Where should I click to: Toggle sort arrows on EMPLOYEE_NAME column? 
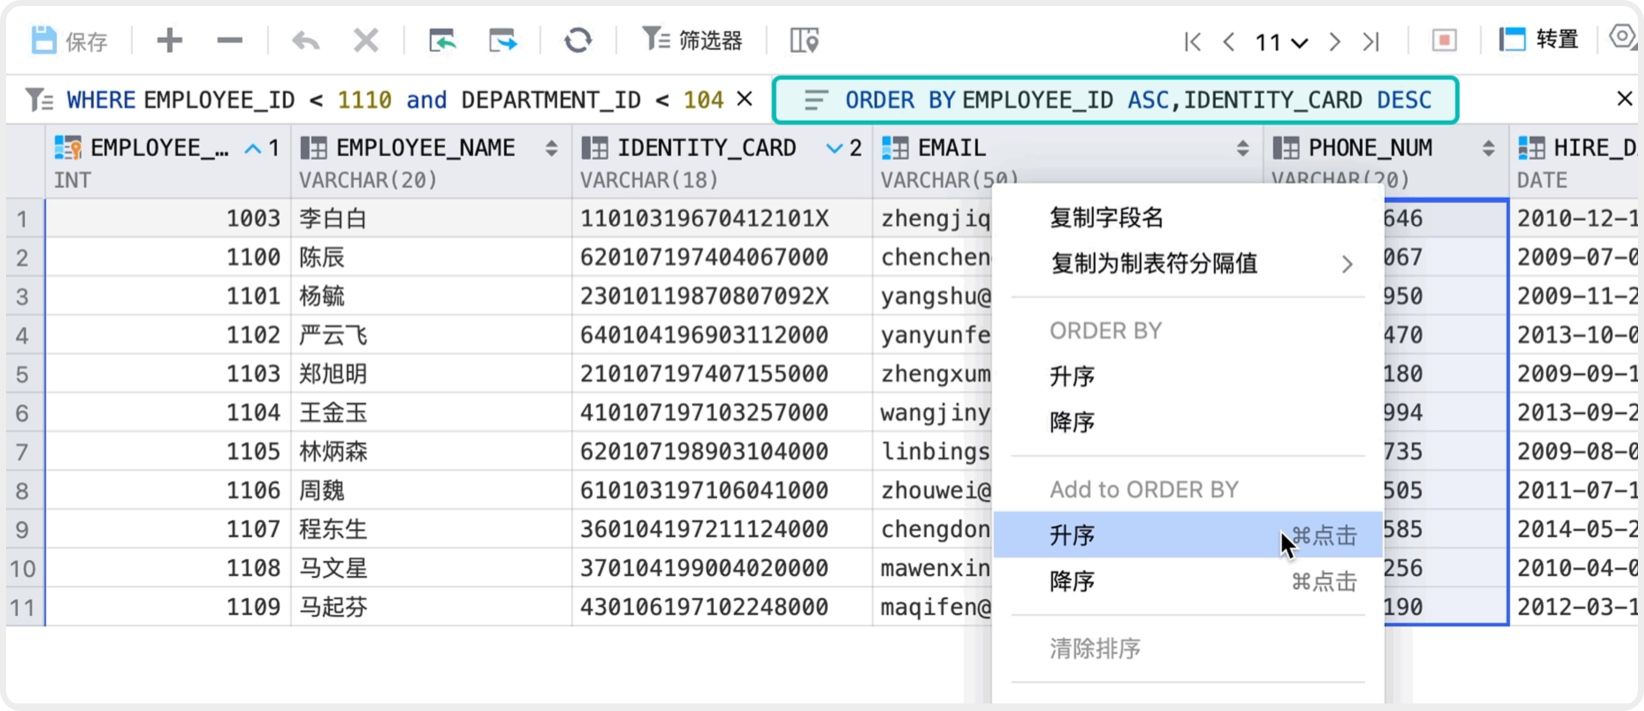(x=551, y=148)
